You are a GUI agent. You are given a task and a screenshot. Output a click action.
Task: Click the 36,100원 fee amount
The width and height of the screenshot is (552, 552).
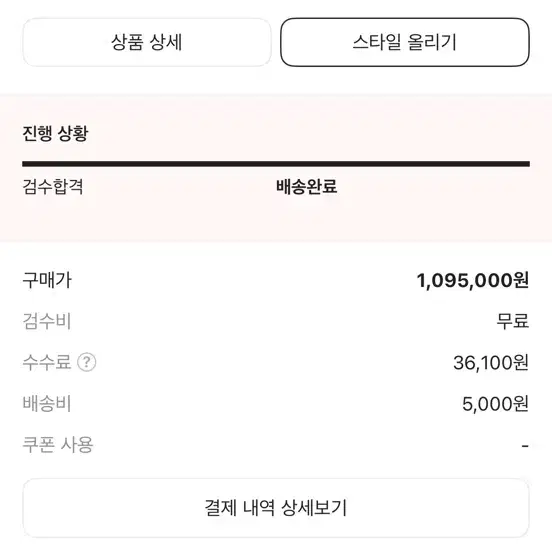pos(491,363)
